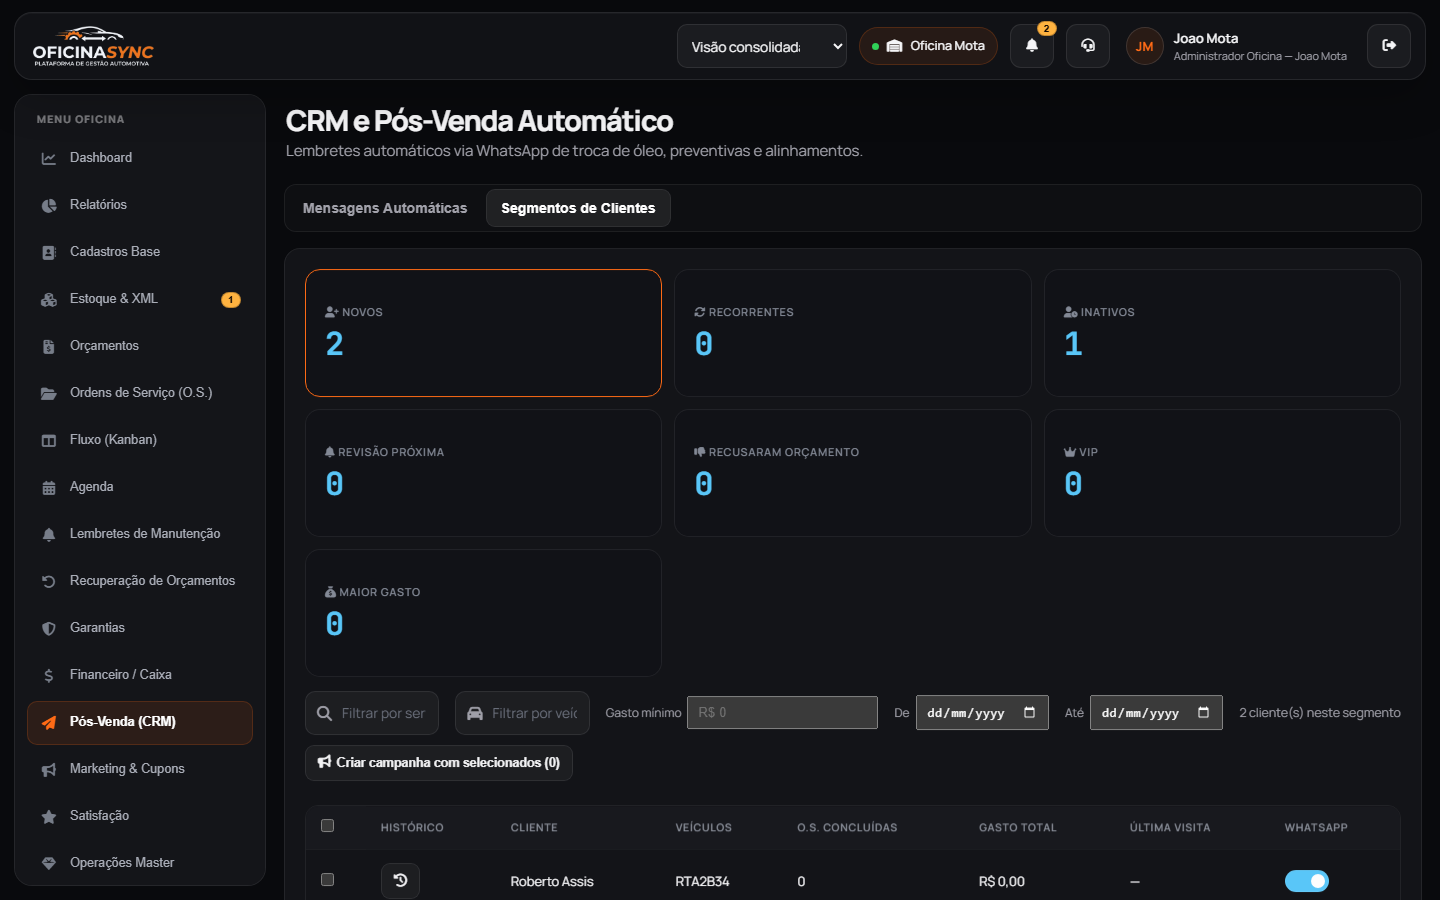This screenshot has height=900, width=1440.
Task: Open the notifications bell icon
Action: pyautogui.click(x=1032, y=46)
